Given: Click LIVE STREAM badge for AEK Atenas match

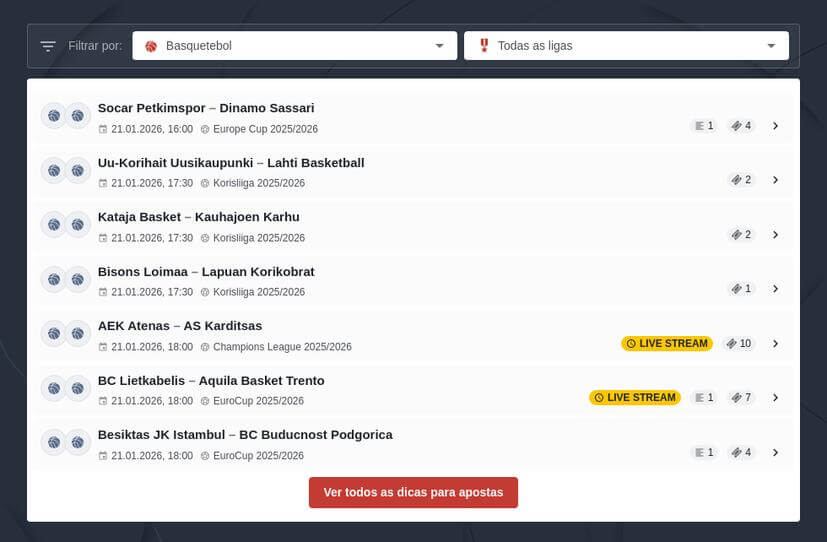Looking at the screenshot, I should tap(667, 343).
